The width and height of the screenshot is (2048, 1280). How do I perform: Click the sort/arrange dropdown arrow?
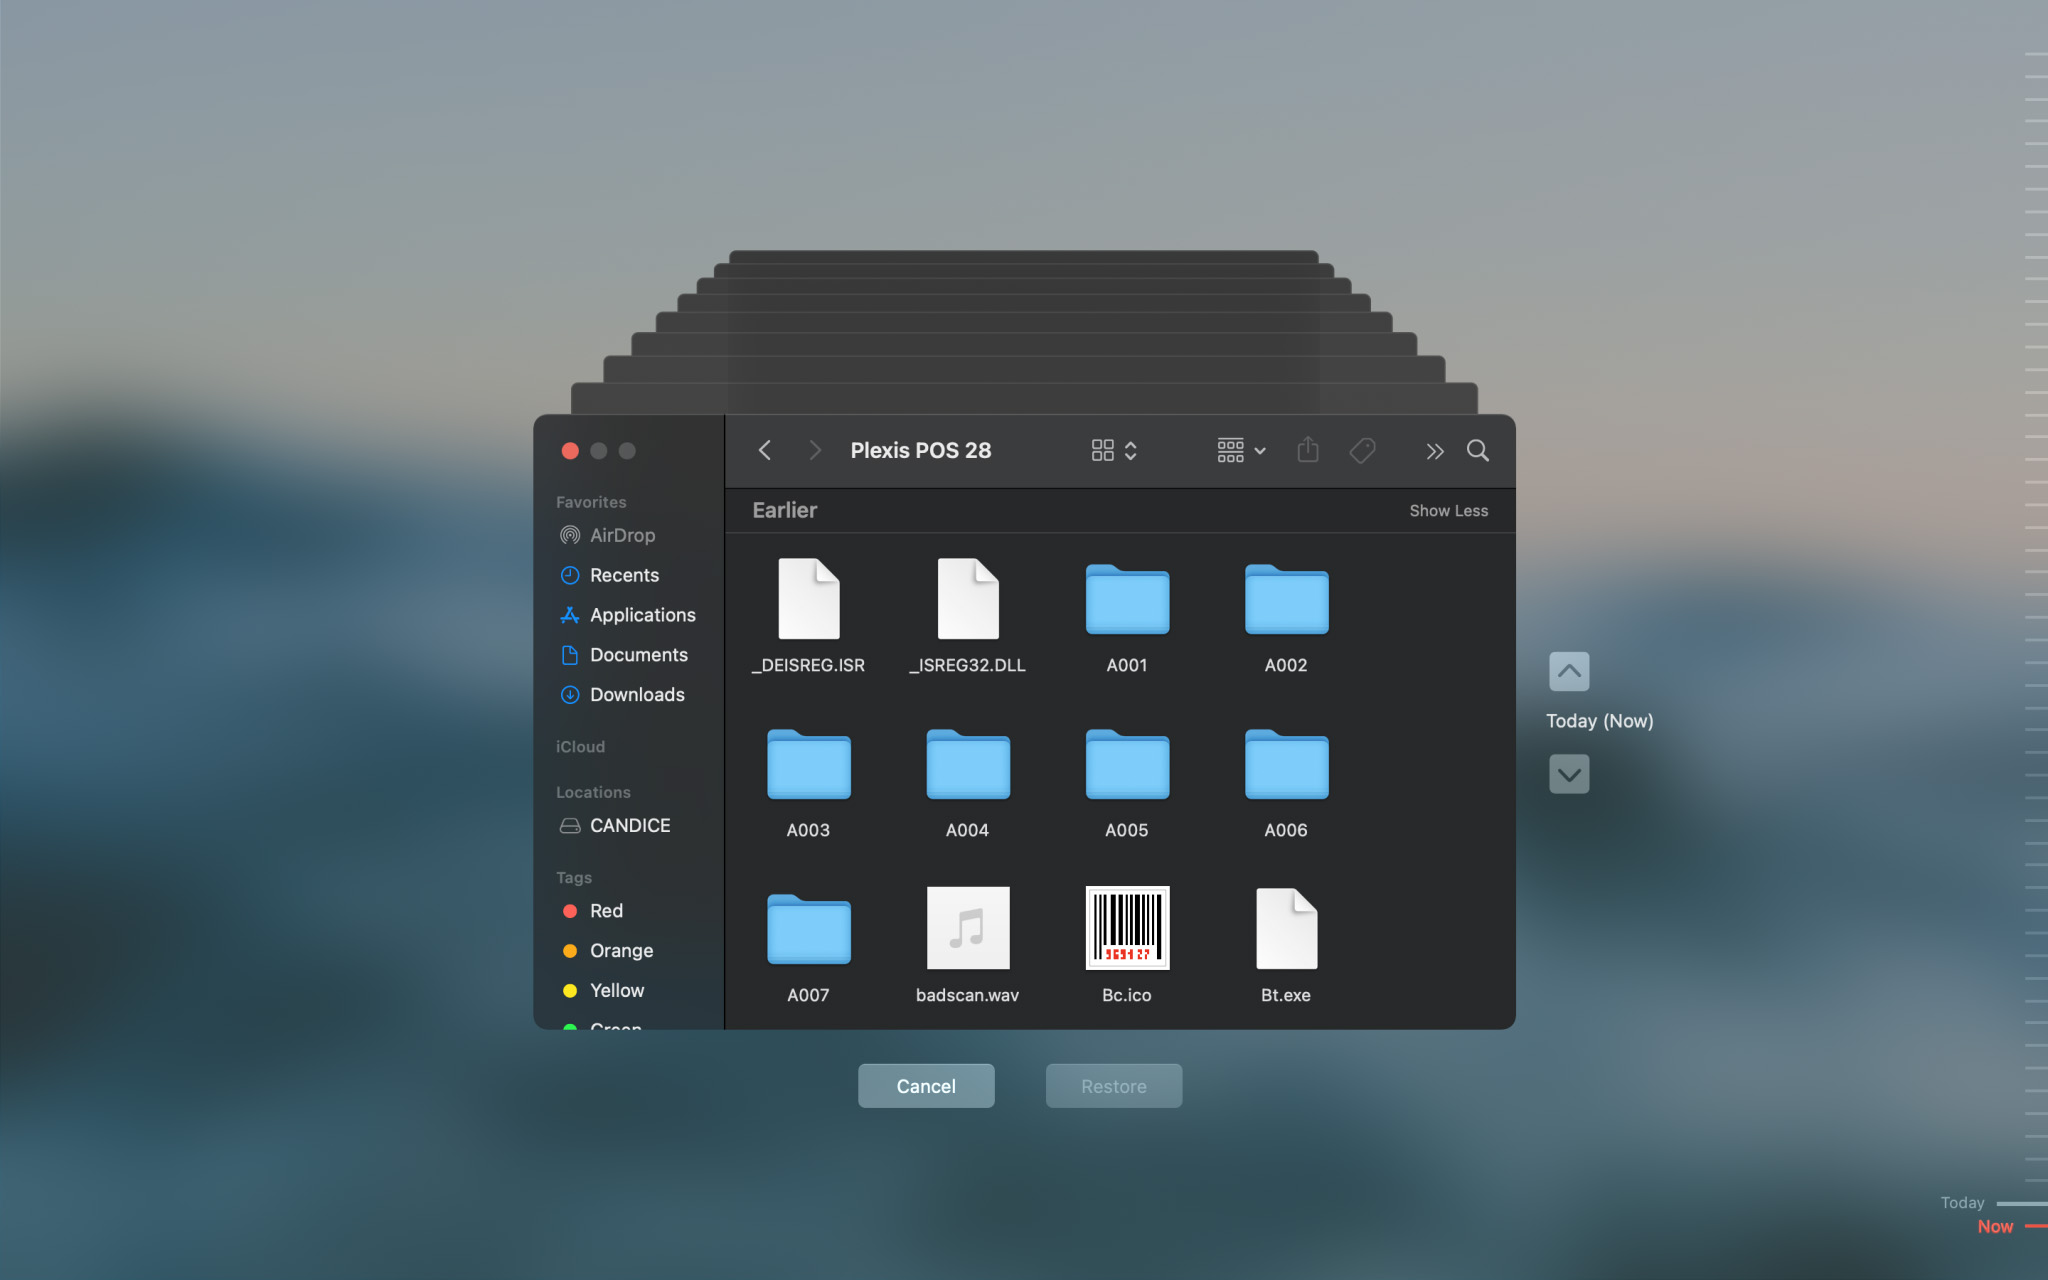(x=1259, y=450)
